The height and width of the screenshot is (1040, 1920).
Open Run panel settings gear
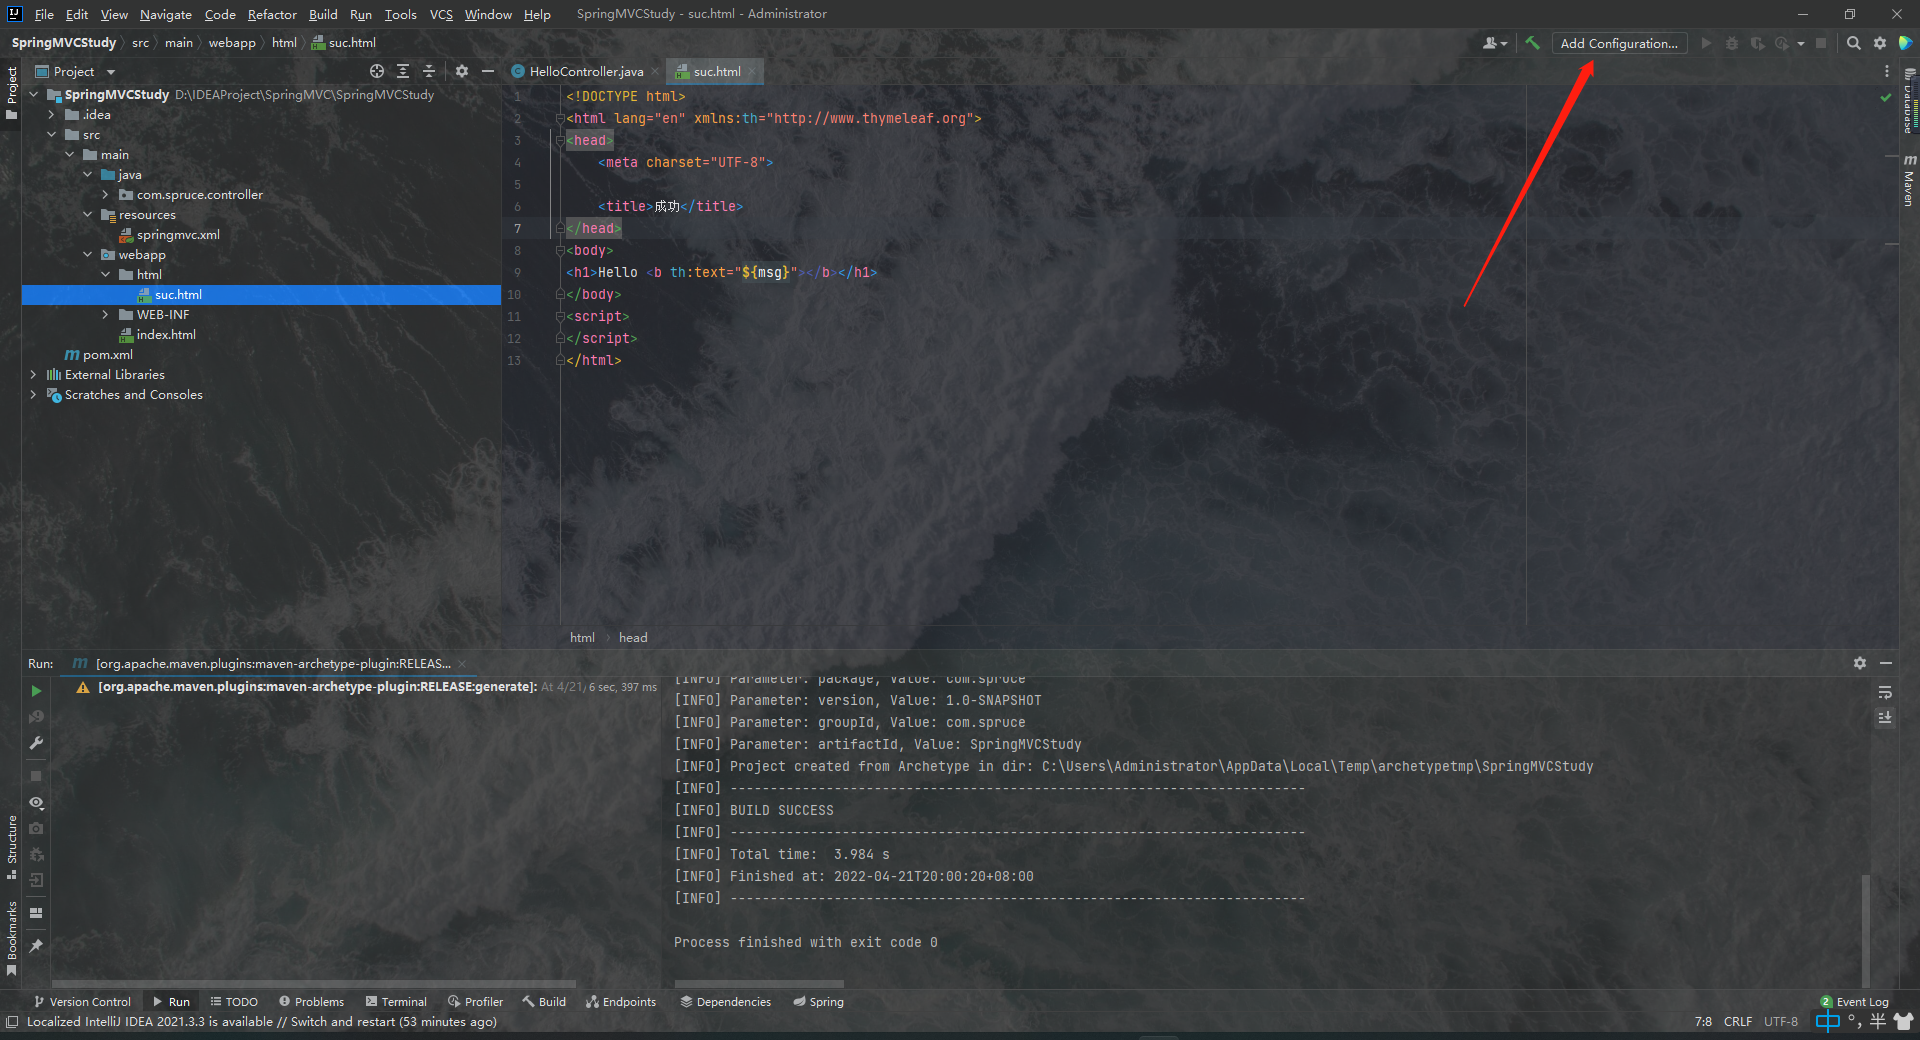pos(1860,663)
